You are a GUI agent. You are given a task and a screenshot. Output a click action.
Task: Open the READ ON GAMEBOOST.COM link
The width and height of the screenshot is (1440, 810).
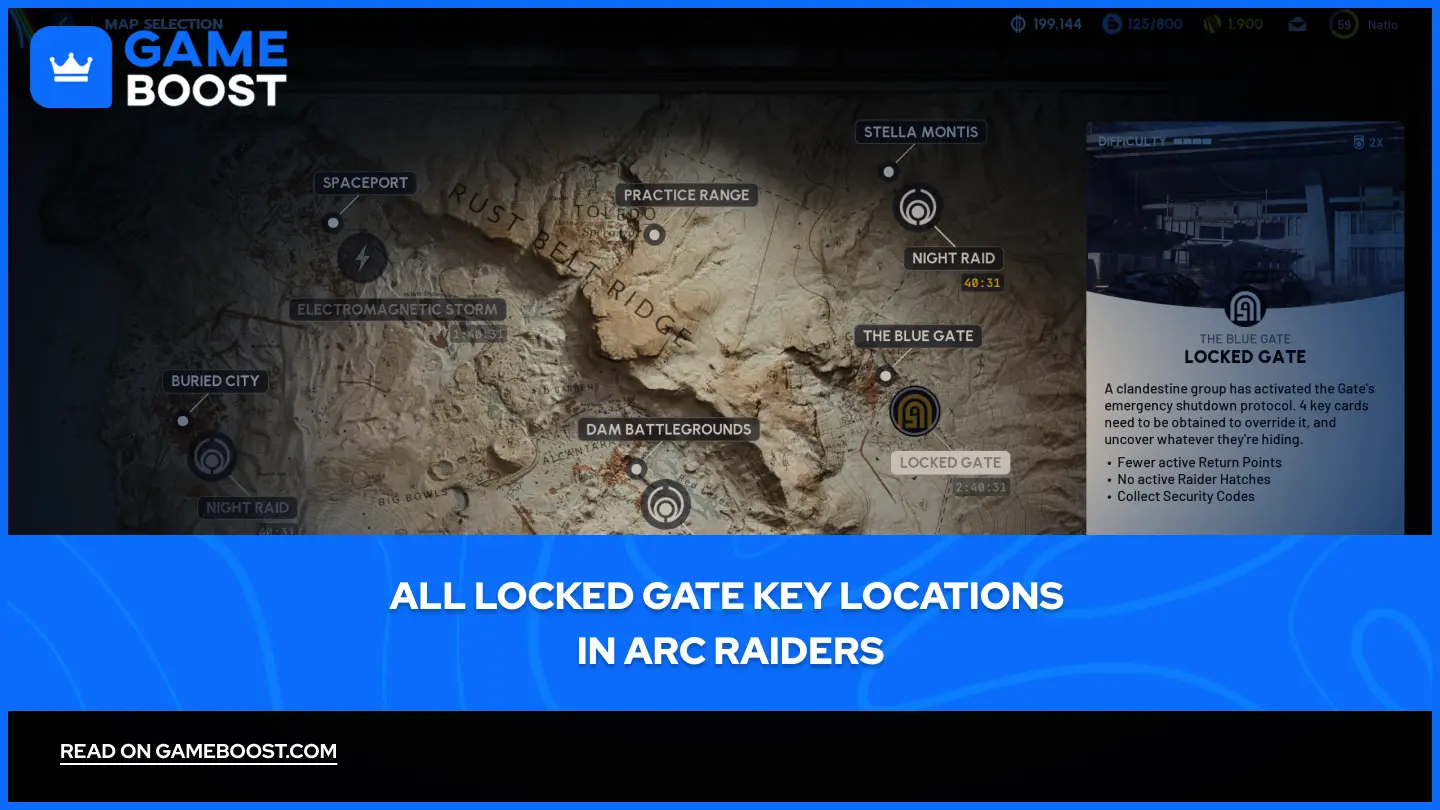click(x=198, y=752)
